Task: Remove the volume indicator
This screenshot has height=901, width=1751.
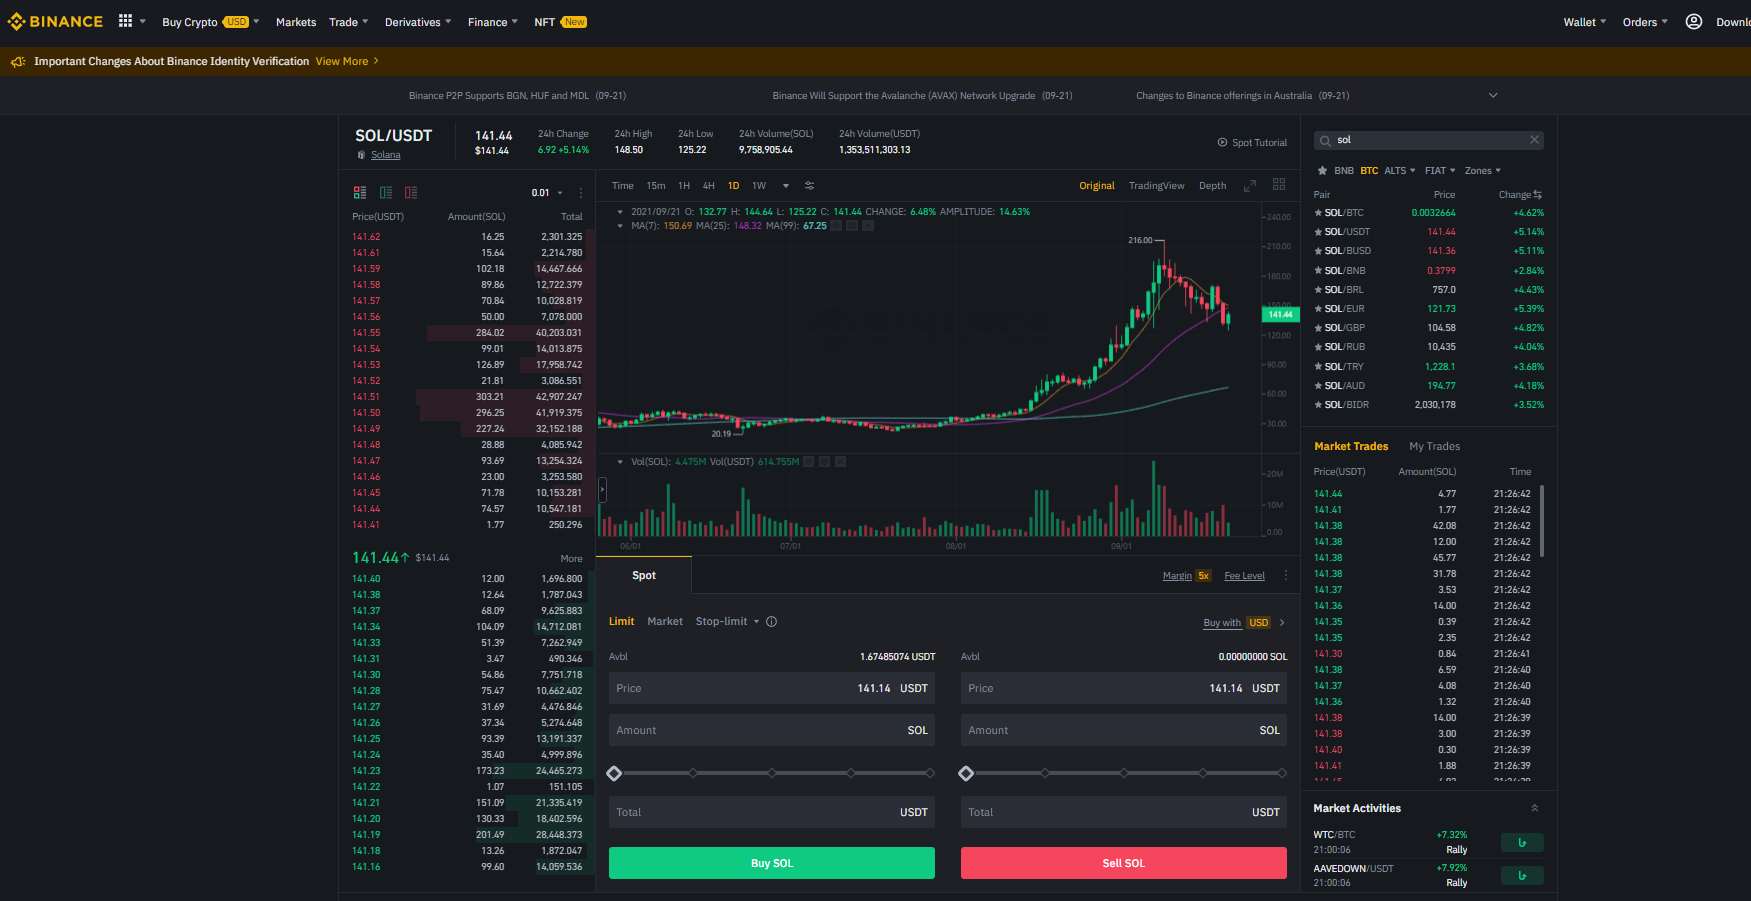Action: coord(840,462)
